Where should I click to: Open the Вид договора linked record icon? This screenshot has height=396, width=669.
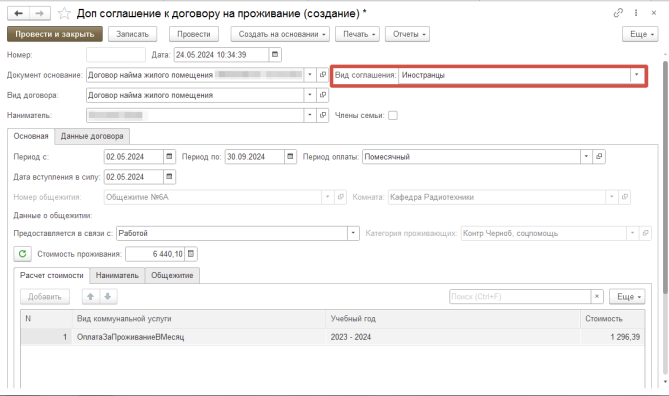point(323,95)
